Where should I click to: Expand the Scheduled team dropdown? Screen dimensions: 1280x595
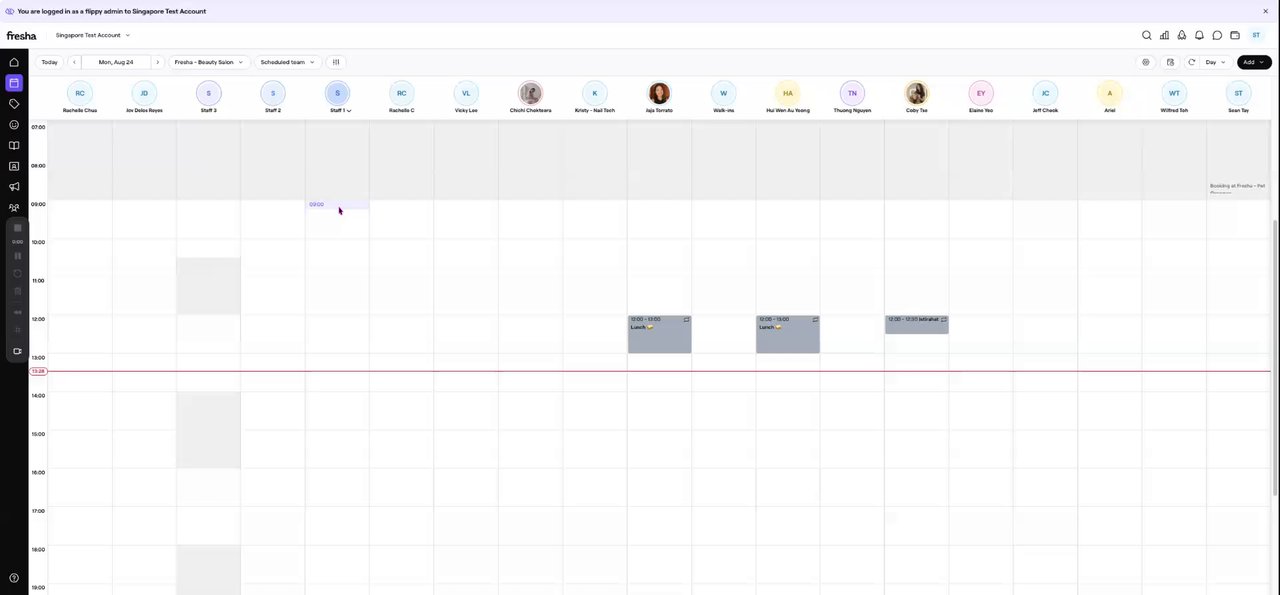pyautogui.click(x=287, y=62)
